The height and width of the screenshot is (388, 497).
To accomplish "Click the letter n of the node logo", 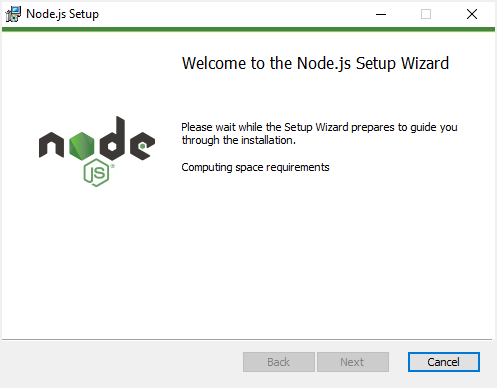I will [x=51, y=145].
